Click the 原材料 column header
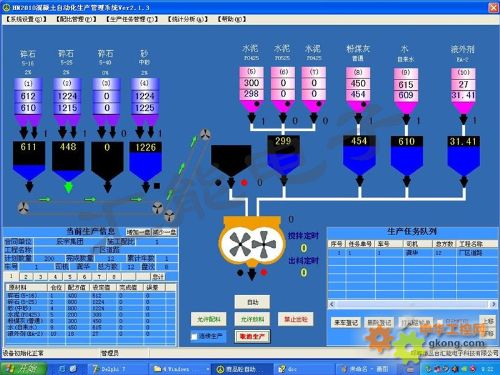This screenshot has width=500, height=375. (x=27, y=287)
